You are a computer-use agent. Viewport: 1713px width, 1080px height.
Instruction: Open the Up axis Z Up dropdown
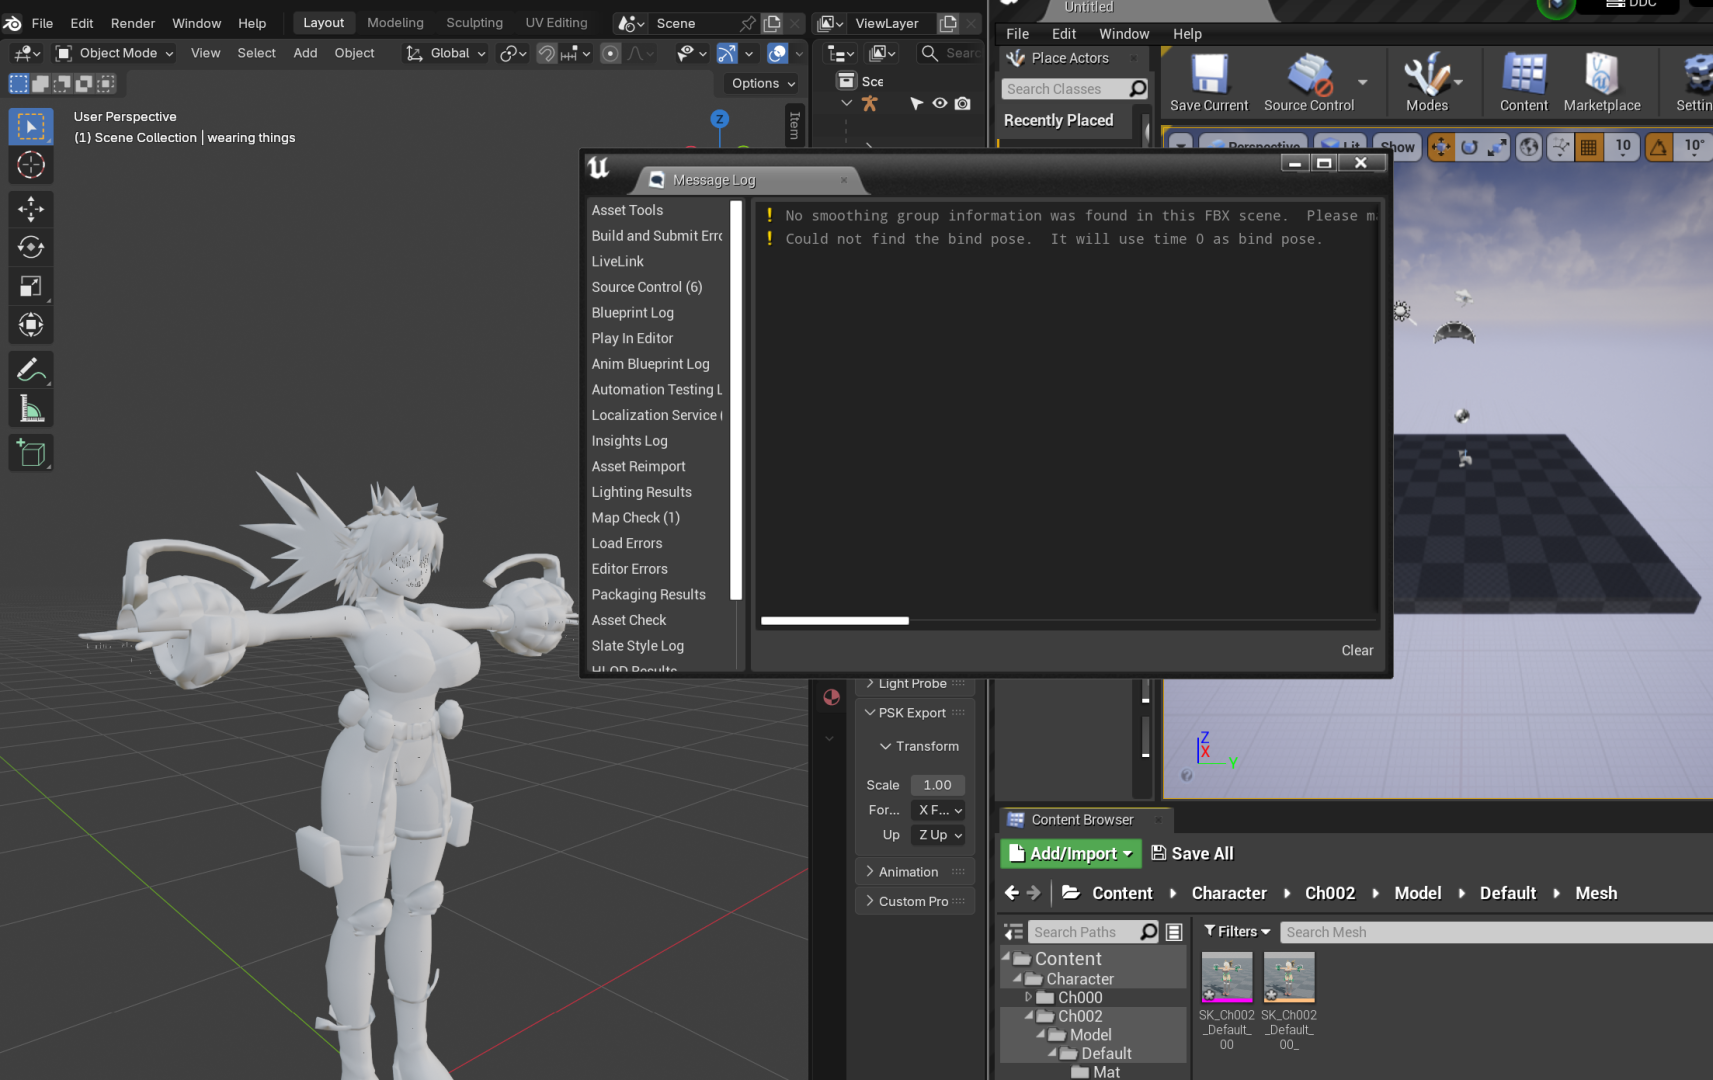[940, 835]
